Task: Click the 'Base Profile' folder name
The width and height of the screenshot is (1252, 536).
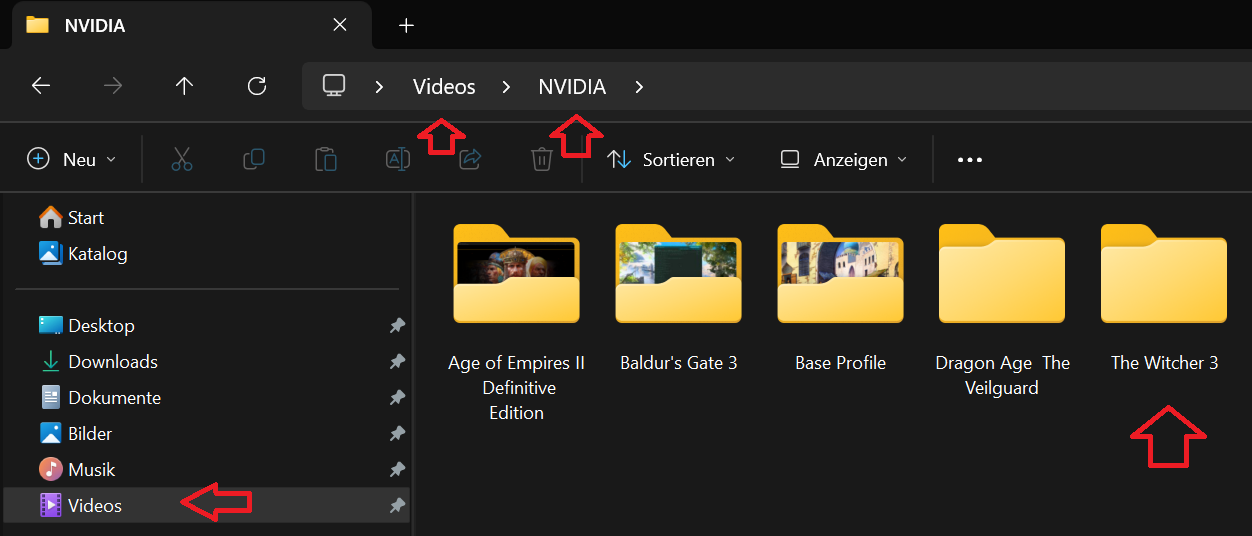Action: coord(840,363)
